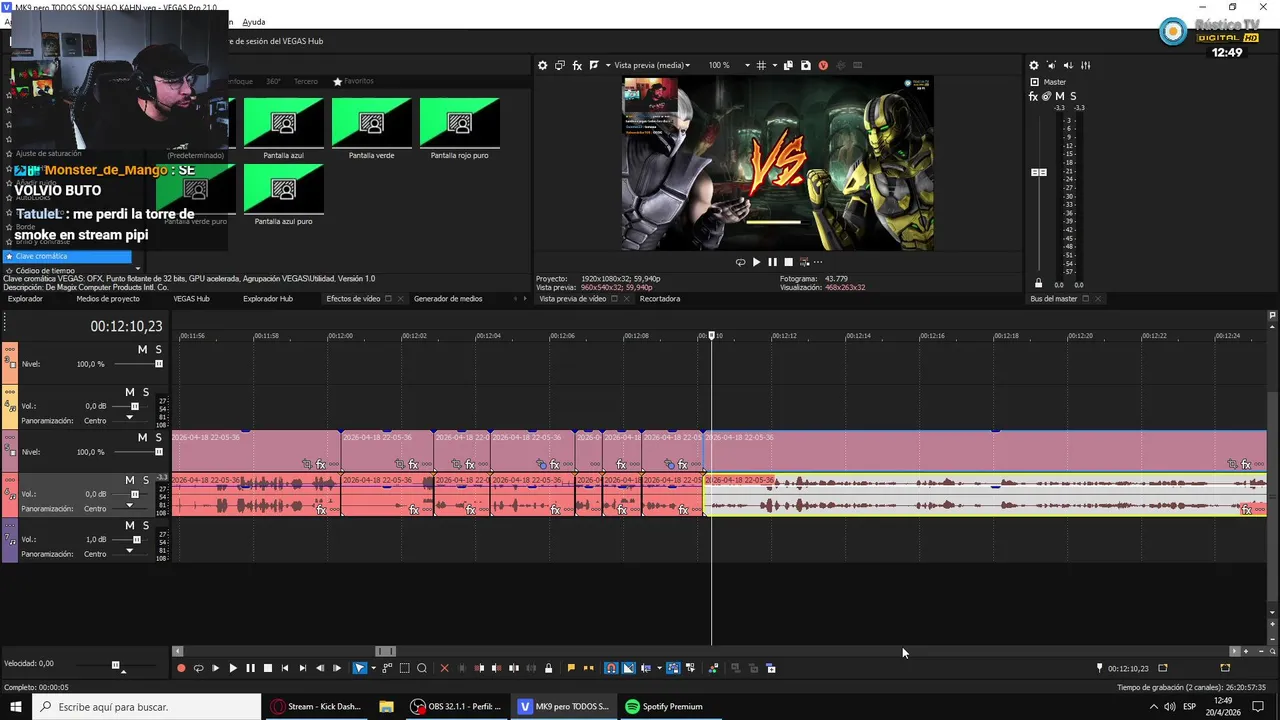Screen dimensions: 1280x720
Task: Click the Trim Start icon in toolbar
Action: click(x=479, y=668)
